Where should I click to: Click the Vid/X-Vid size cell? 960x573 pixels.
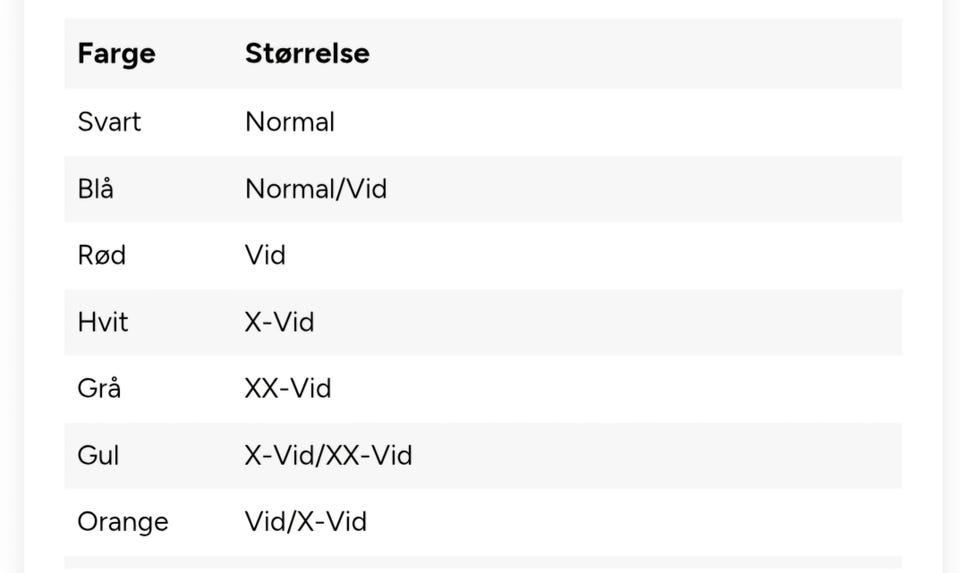306,522
